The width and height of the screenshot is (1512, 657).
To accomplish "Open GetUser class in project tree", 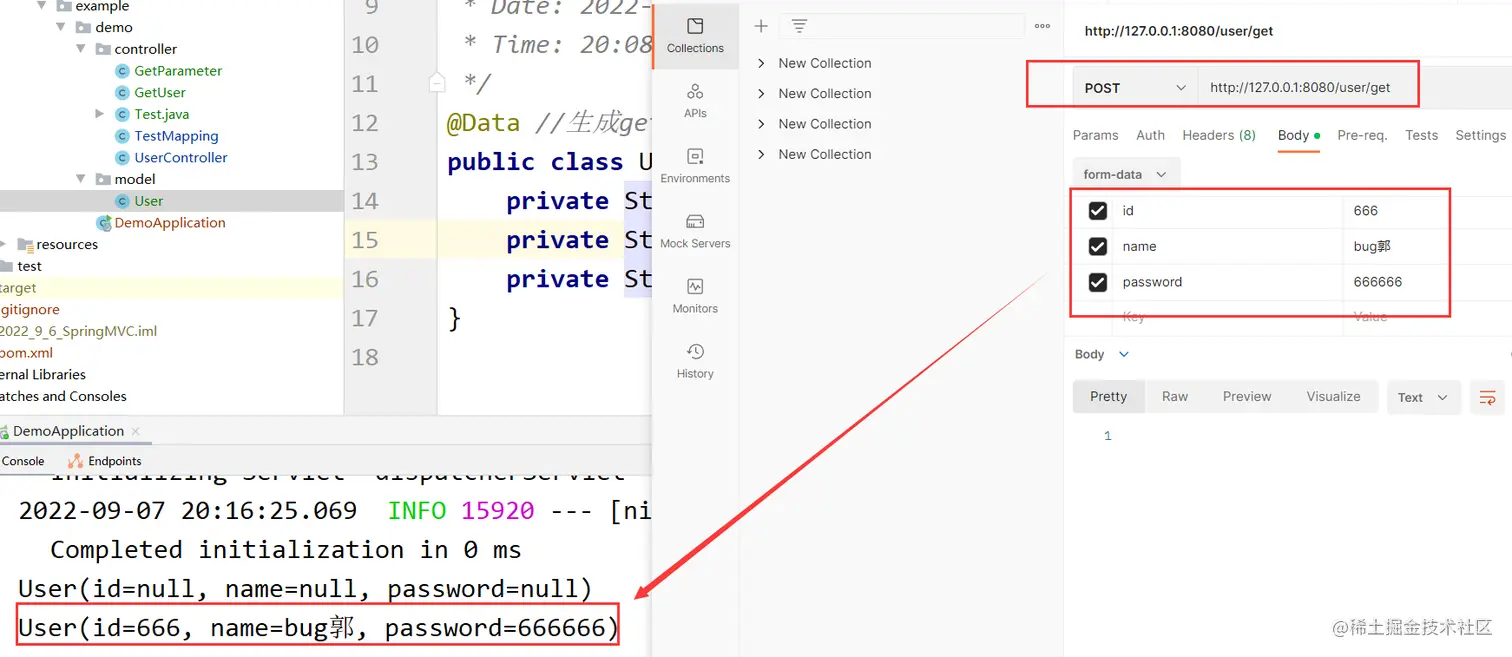I will point(160,92).
